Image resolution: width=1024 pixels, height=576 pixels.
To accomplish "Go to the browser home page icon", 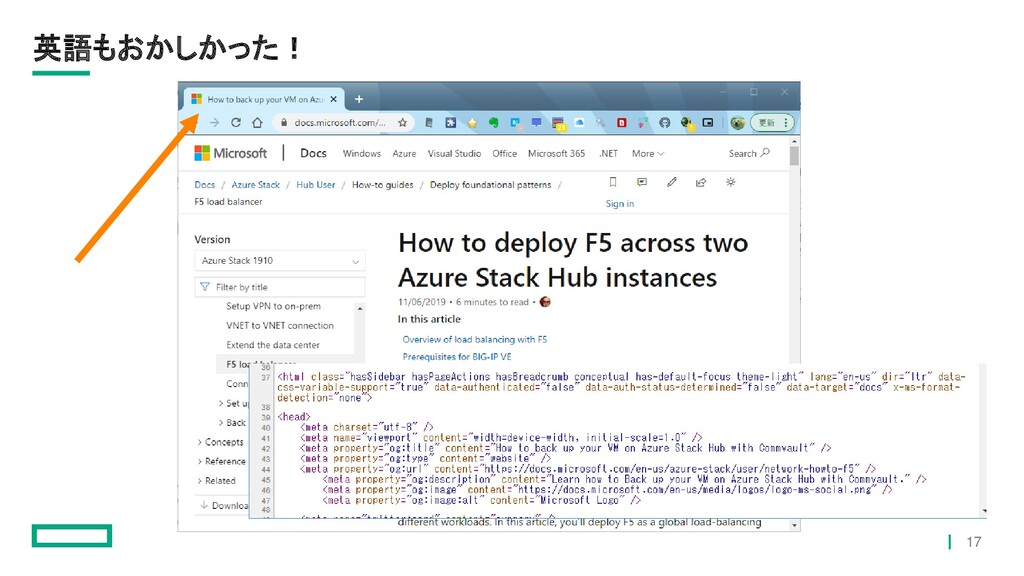I will (x=257, y=122).
